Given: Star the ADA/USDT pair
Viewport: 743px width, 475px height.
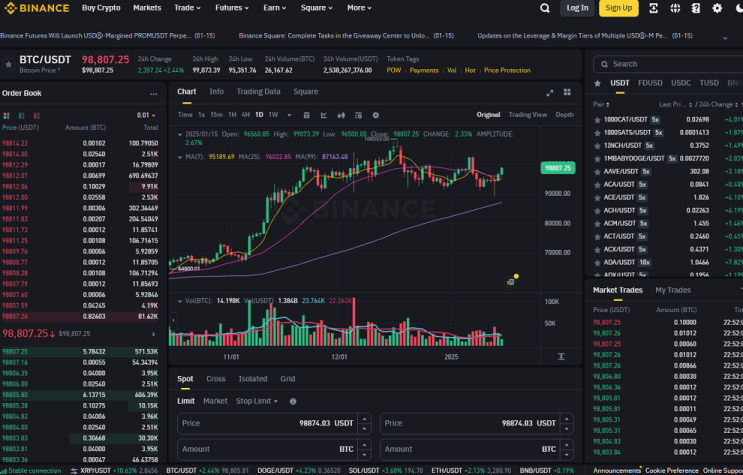Looking at the screenshot, I should coord(597,263).
